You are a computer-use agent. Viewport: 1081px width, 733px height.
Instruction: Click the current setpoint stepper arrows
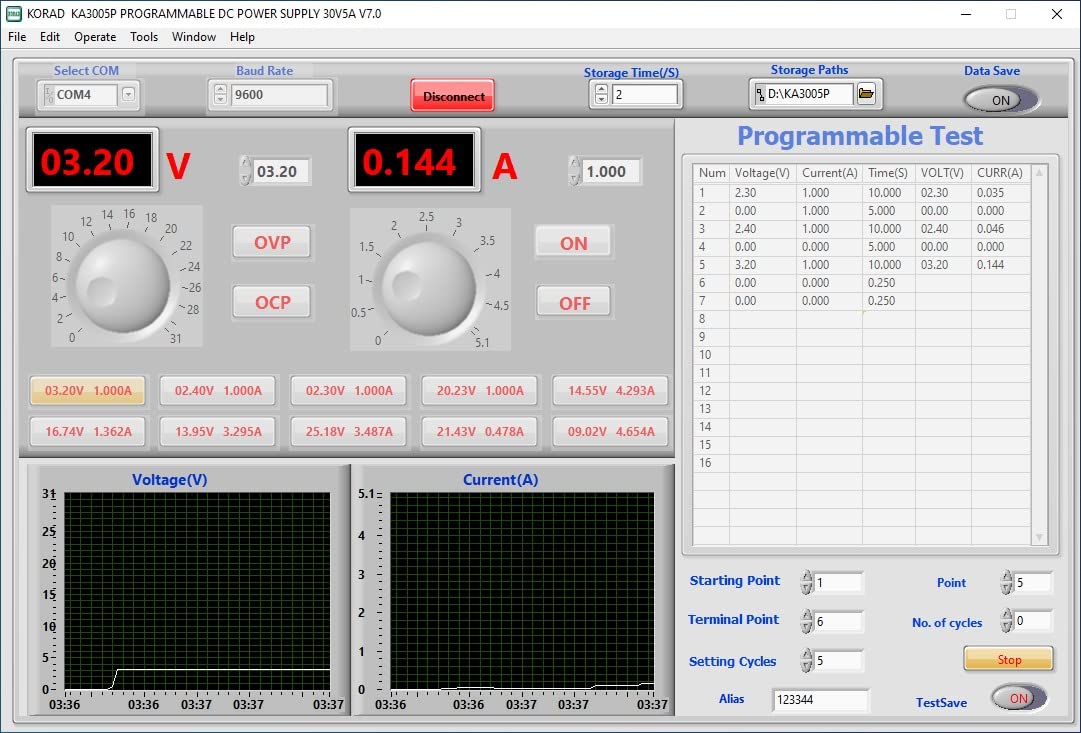(x=575, y=171)
